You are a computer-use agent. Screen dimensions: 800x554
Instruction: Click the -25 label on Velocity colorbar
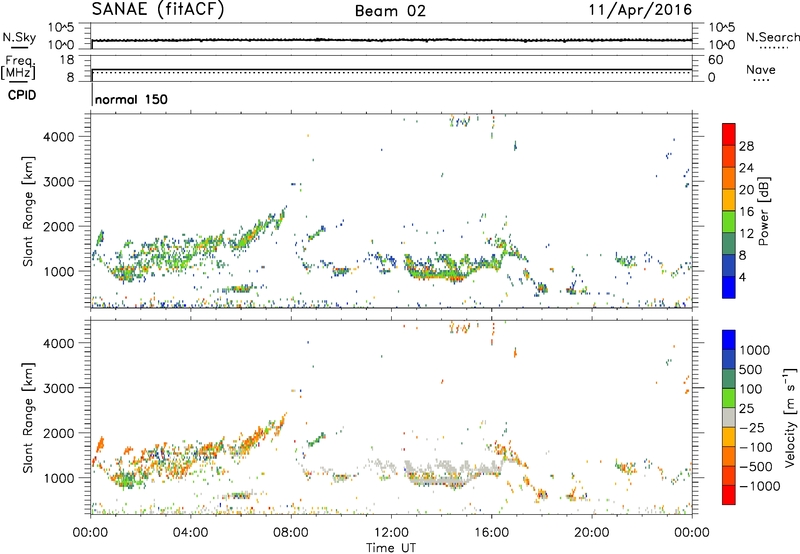point(752,427)
